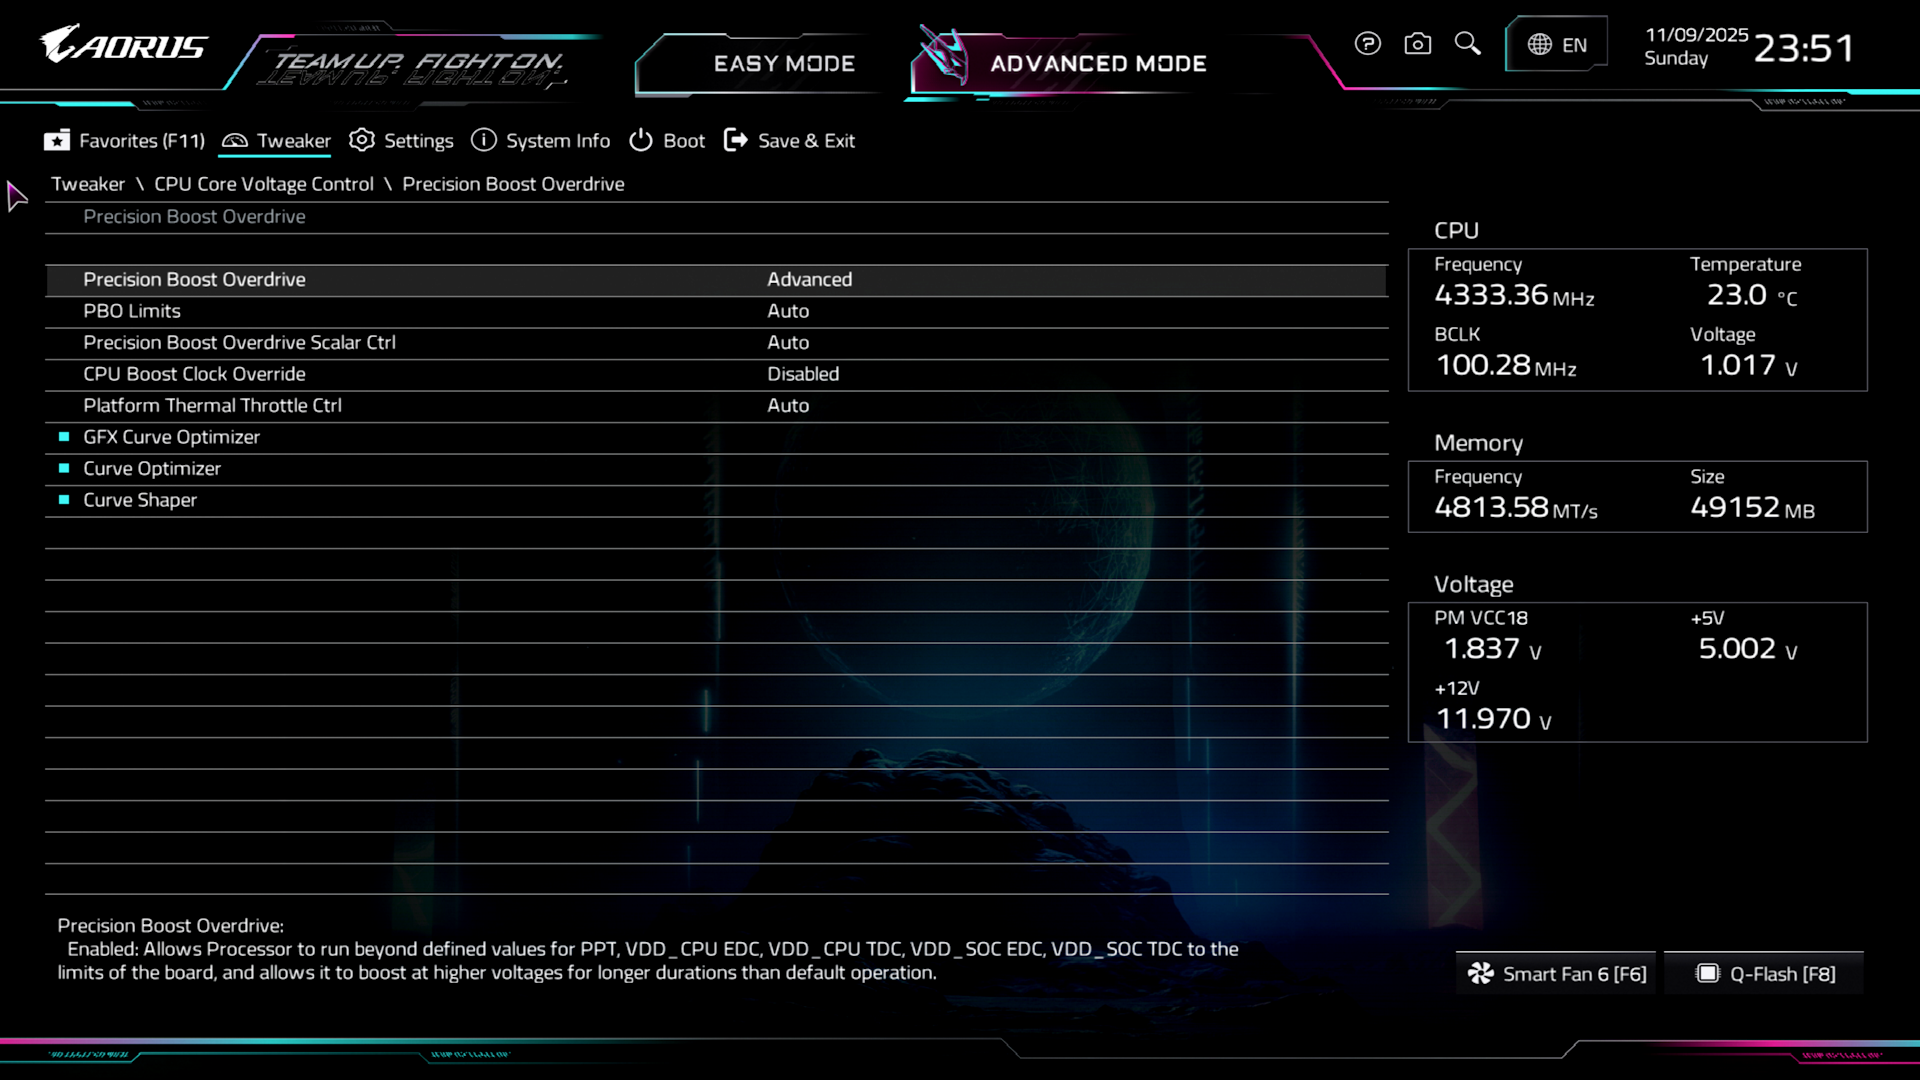Image resolution: width=1920 pixels, height=1080 pixels.
Task: Expand the Curve Optimizer submenu
Action: 152,469
